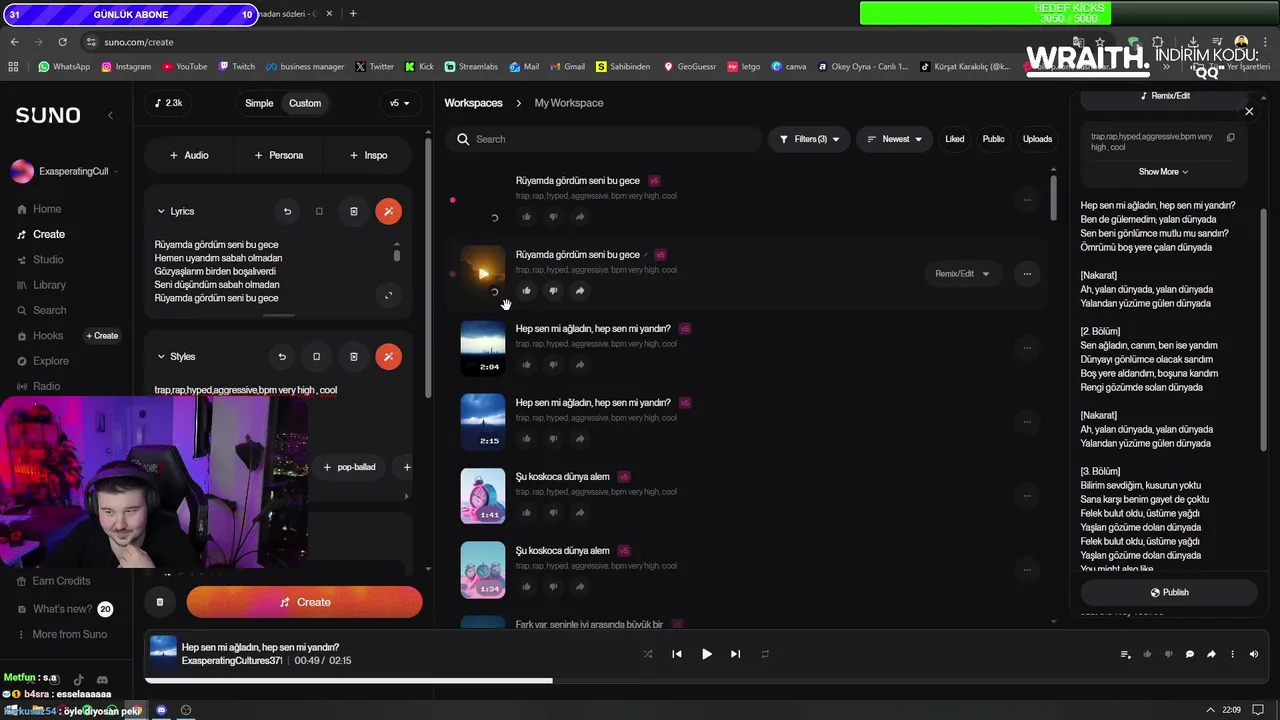The width and height of the screenshot is (1280, 720).
Task: Collapse Suno sidebar with arrow
Action: coord(110,115)
